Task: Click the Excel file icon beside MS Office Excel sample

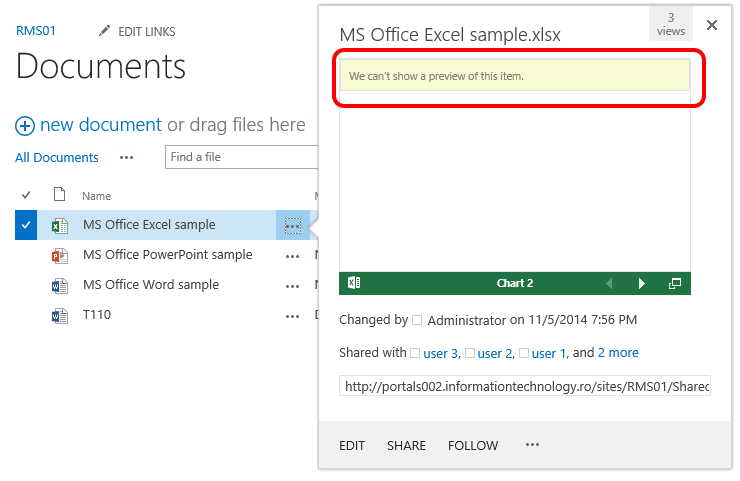Action: (59, 226)
